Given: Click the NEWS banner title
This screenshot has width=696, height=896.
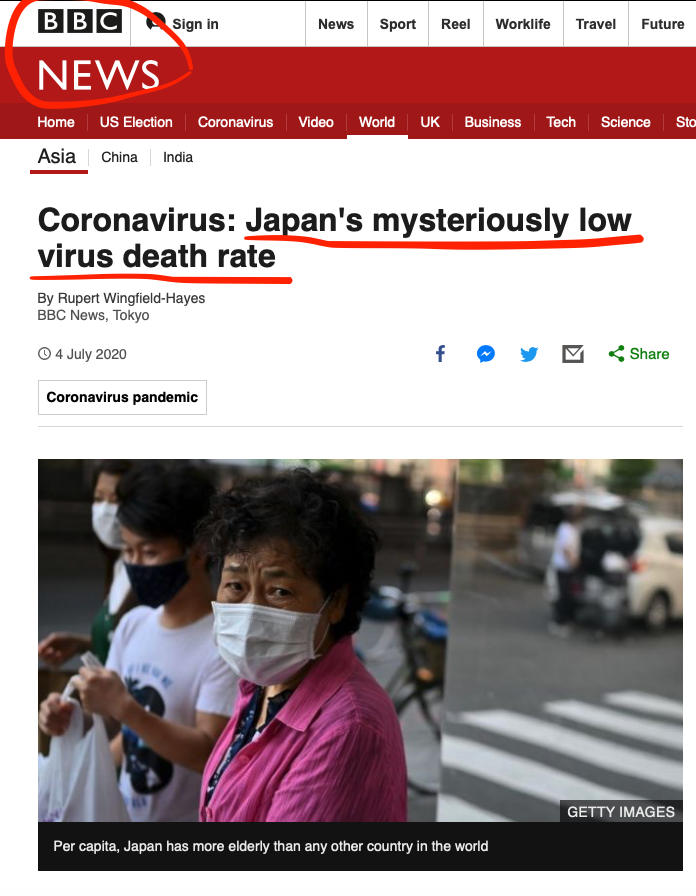Looking at the screenshot, I should pos(98,75).
